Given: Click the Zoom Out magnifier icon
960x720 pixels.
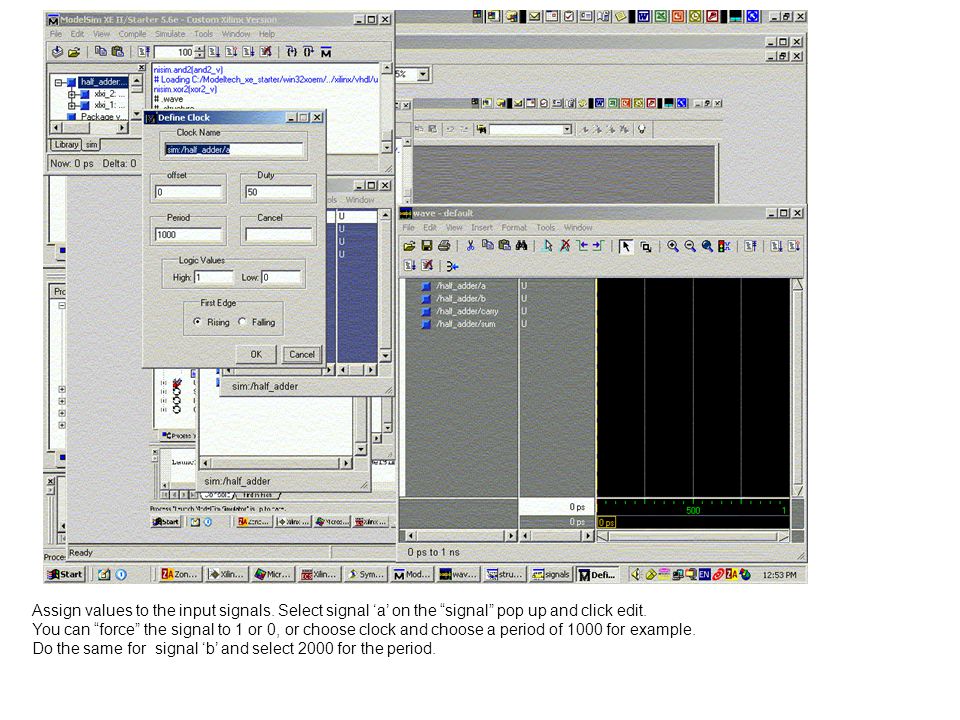Looking at the screenshot, I should [690, 246].
